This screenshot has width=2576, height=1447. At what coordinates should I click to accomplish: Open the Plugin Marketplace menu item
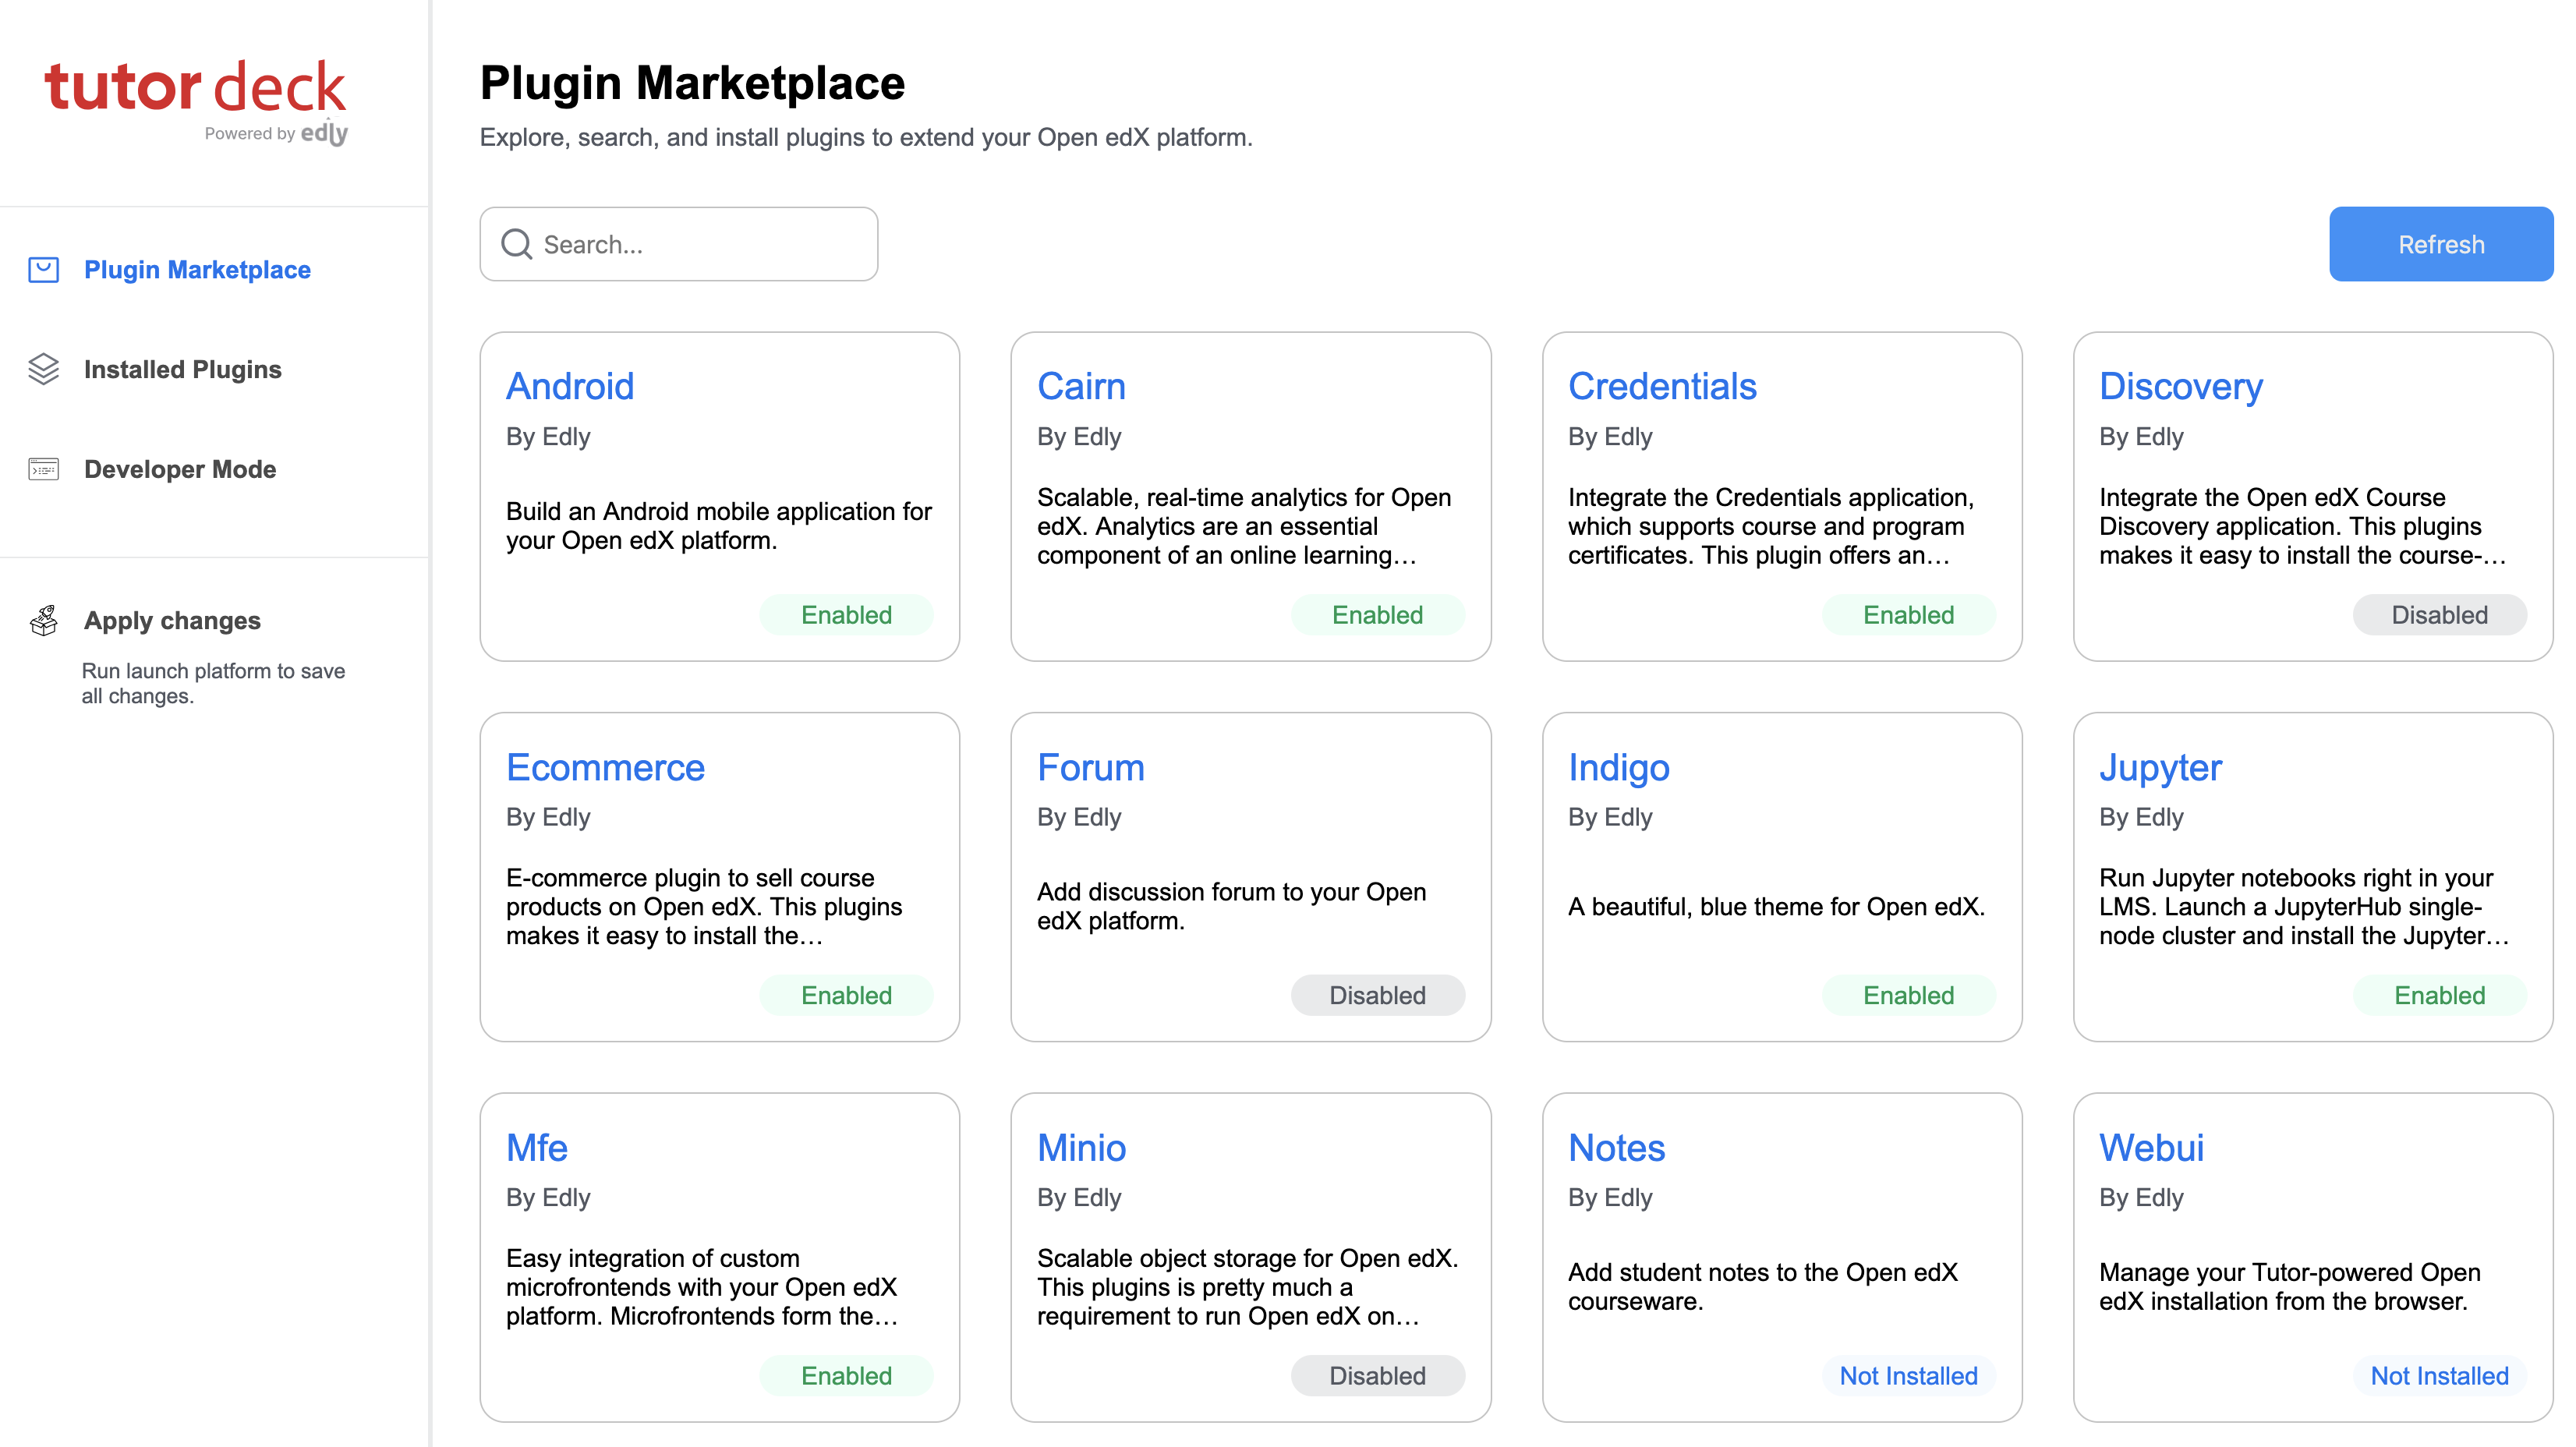click(197, 270)
